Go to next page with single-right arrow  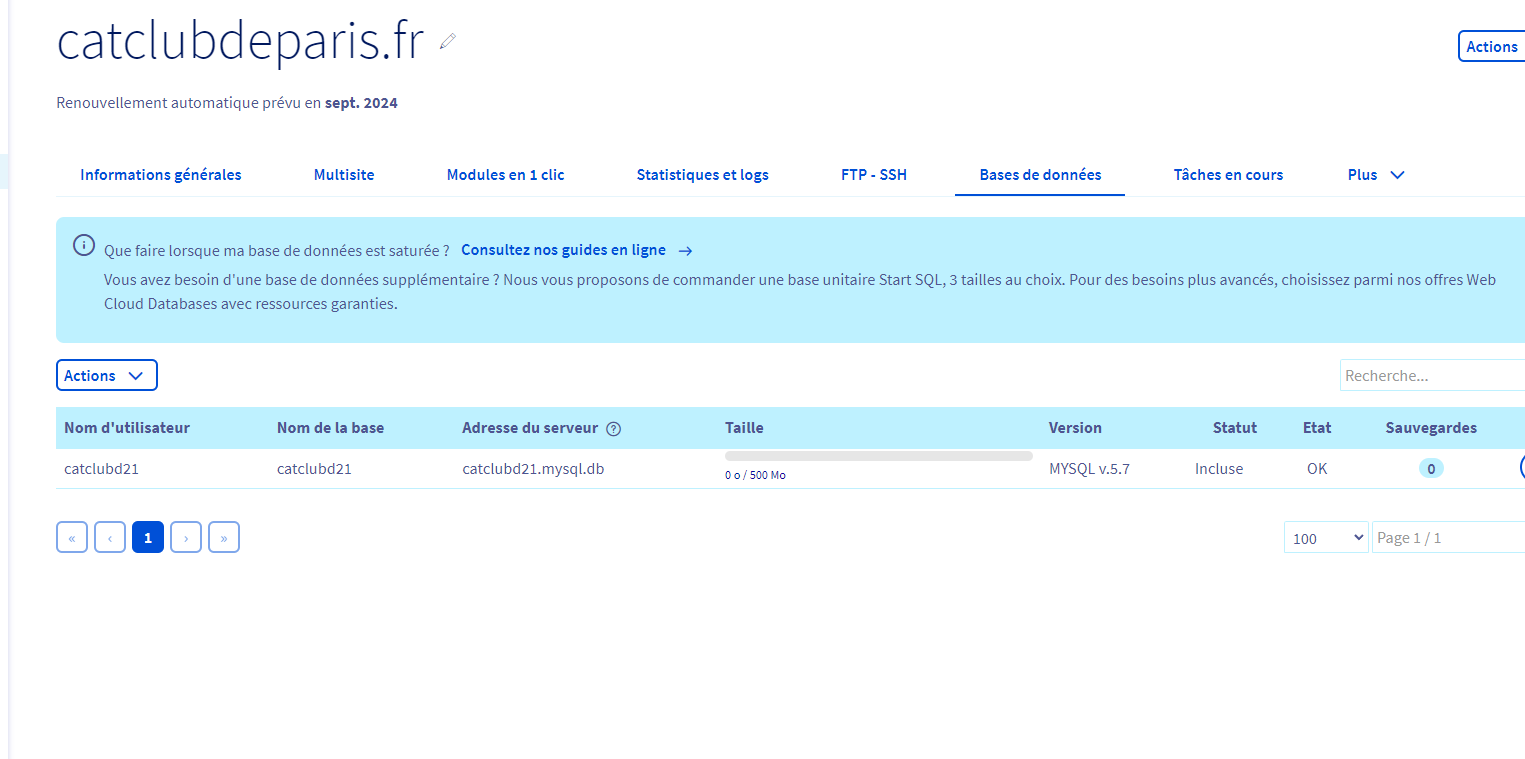186,538
